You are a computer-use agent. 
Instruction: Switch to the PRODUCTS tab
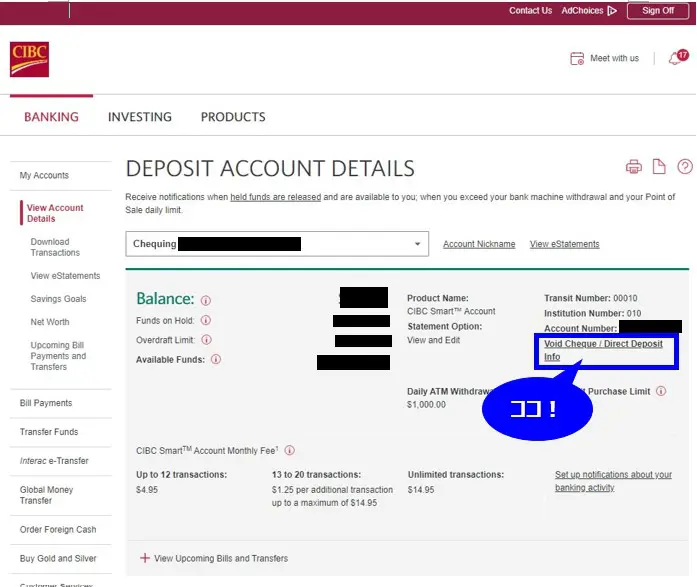[233, 116]
